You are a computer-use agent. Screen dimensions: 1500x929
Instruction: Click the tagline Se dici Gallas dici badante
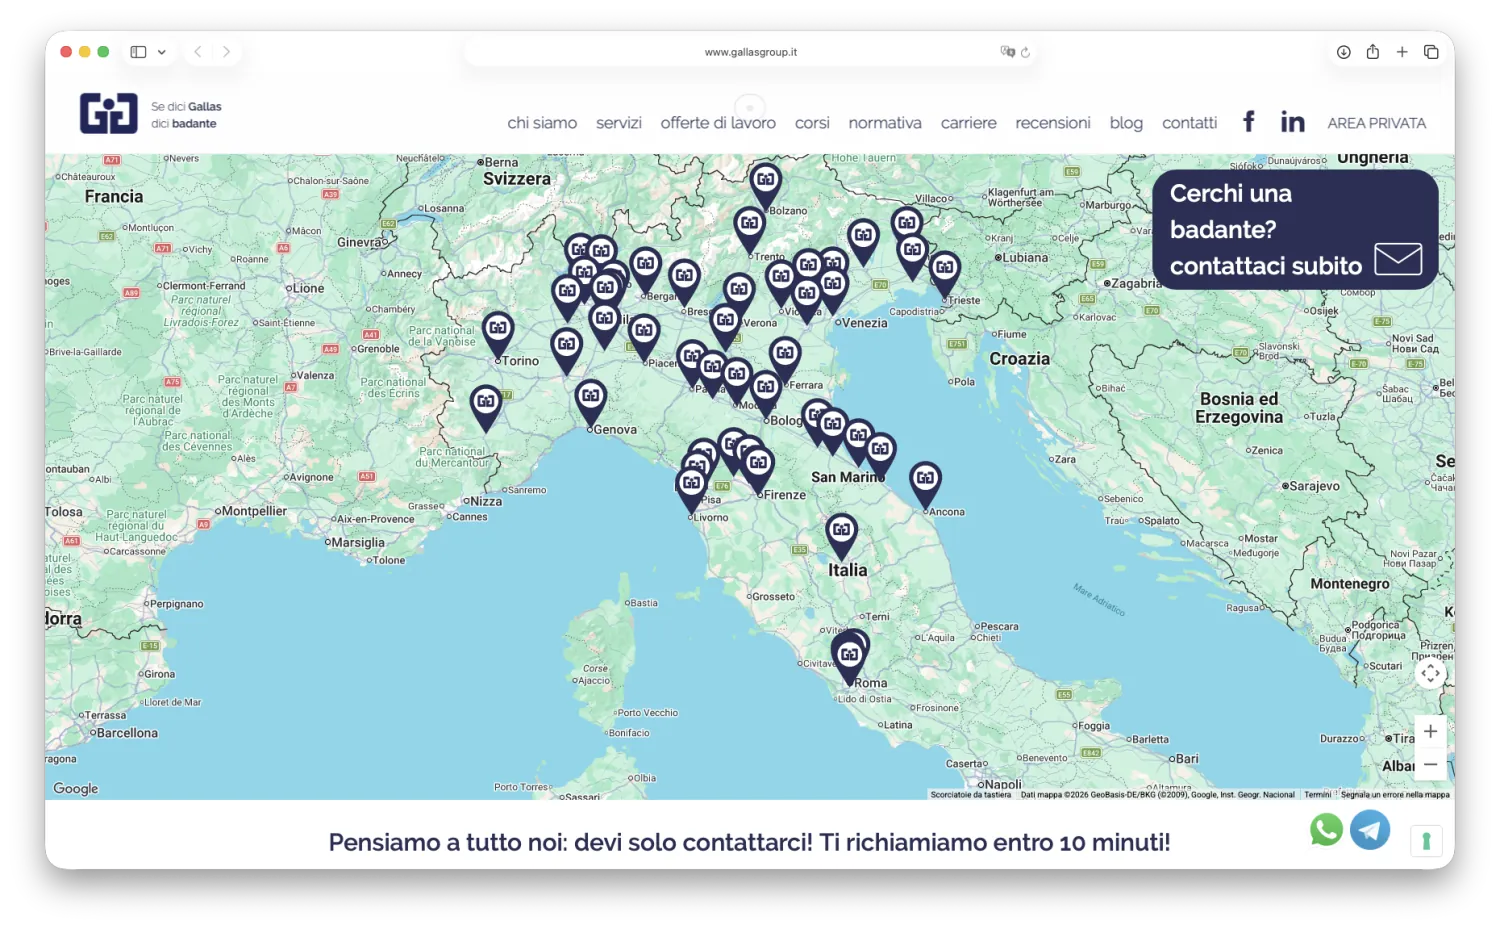tap(186, 115)
